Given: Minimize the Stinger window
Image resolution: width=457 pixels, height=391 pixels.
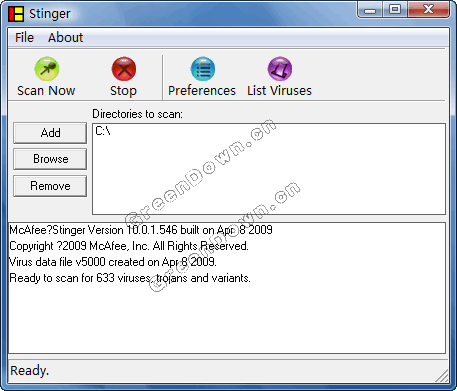Looking at the screenshot, I should point(370,10).
